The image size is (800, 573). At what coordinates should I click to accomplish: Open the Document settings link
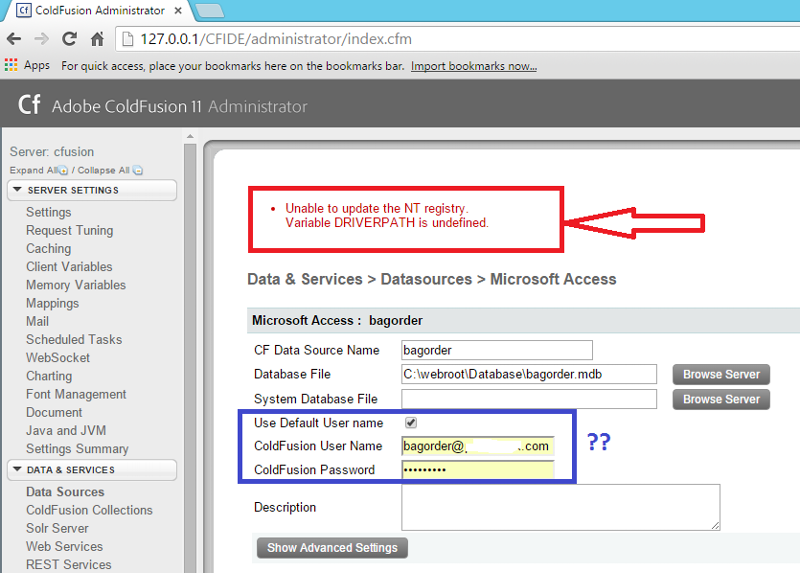(x=54, y=413)
